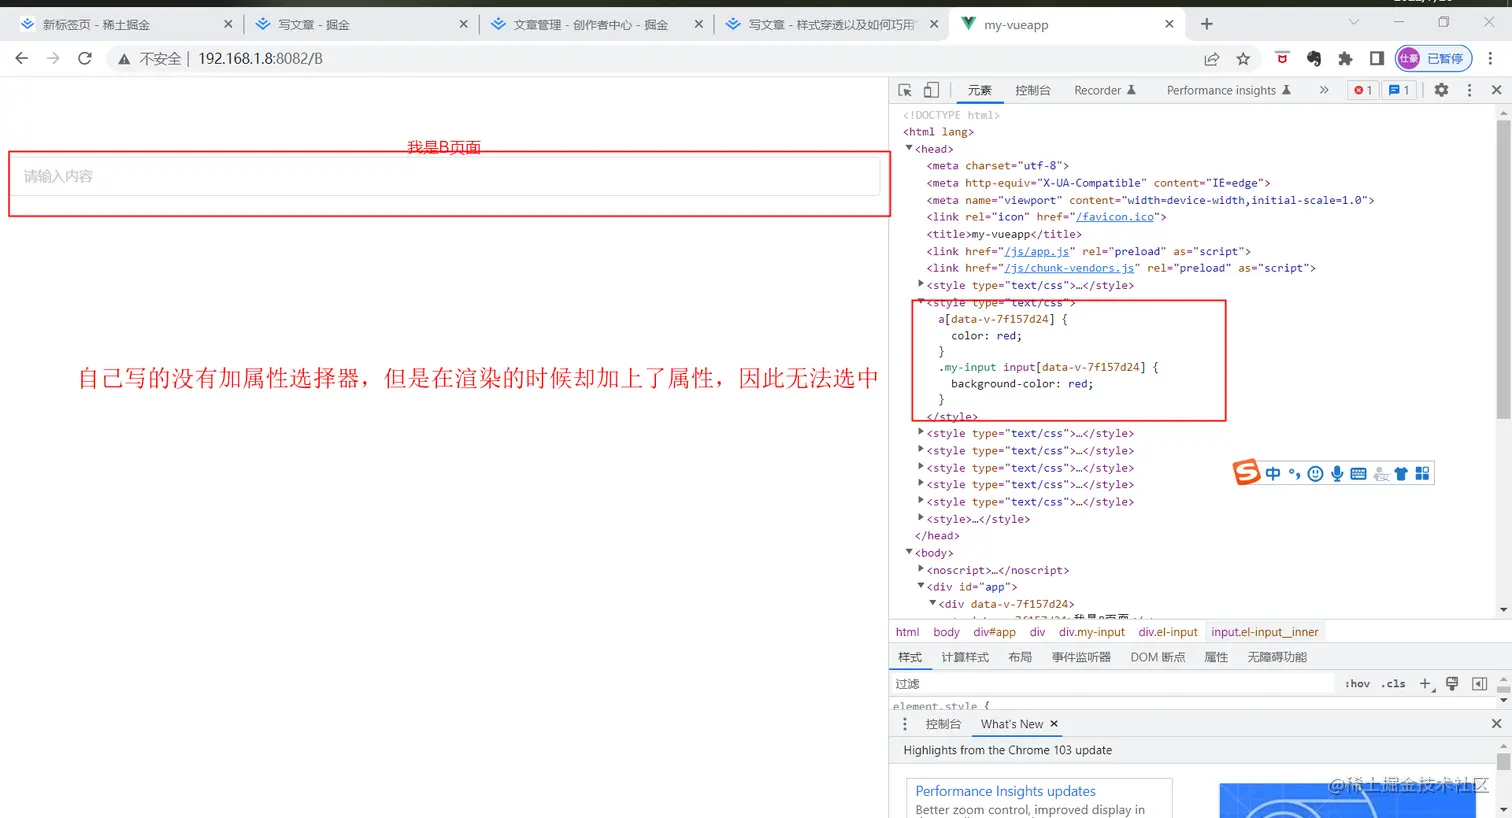Activate the inspect element picker in DevTools
Viewport: 1512px width, 818px height.
(x=905, y=90)
